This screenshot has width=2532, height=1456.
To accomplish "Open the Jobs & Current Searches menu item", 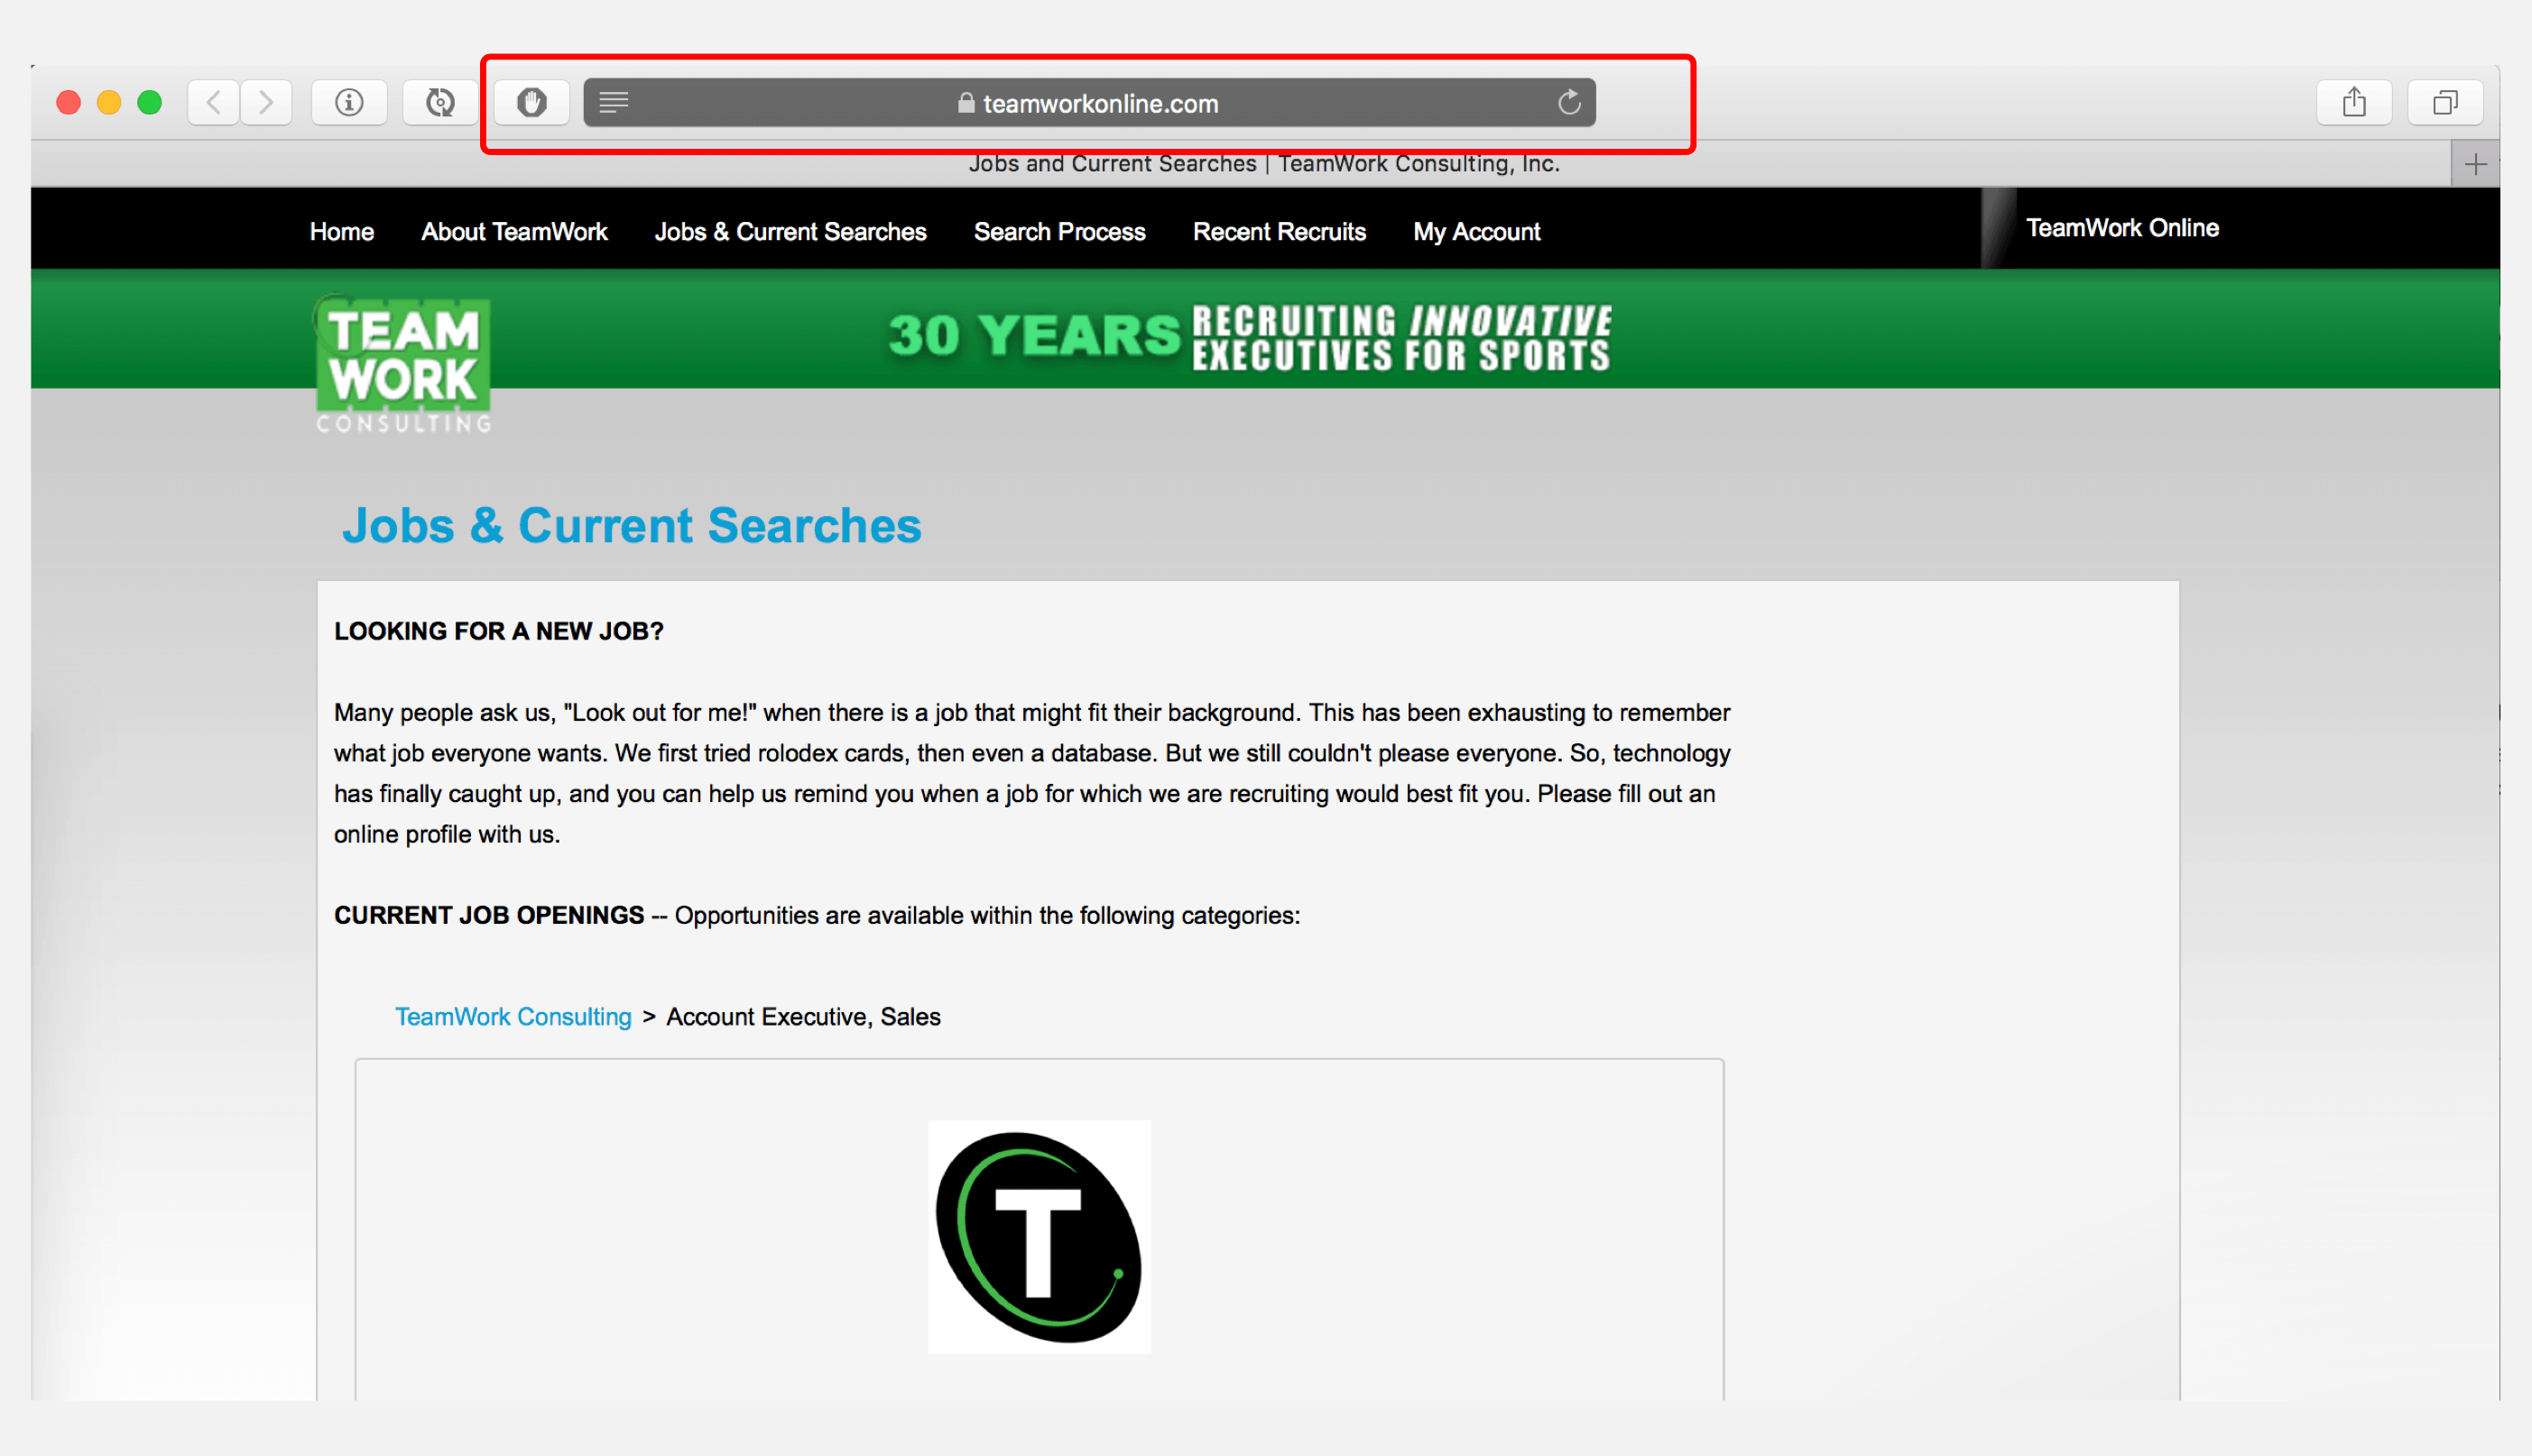I will click(x=791, y=230).
